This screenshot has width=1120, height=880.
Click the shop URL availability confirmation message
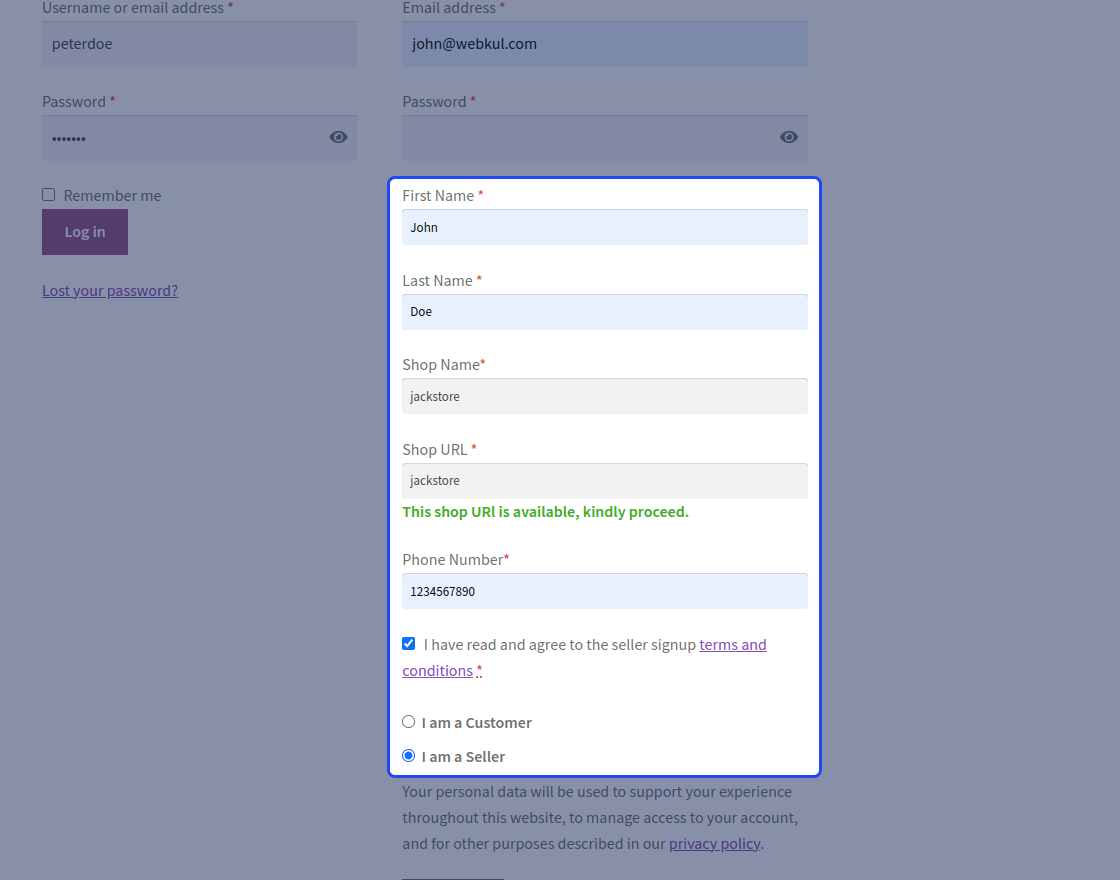click(x=545, y=512)
